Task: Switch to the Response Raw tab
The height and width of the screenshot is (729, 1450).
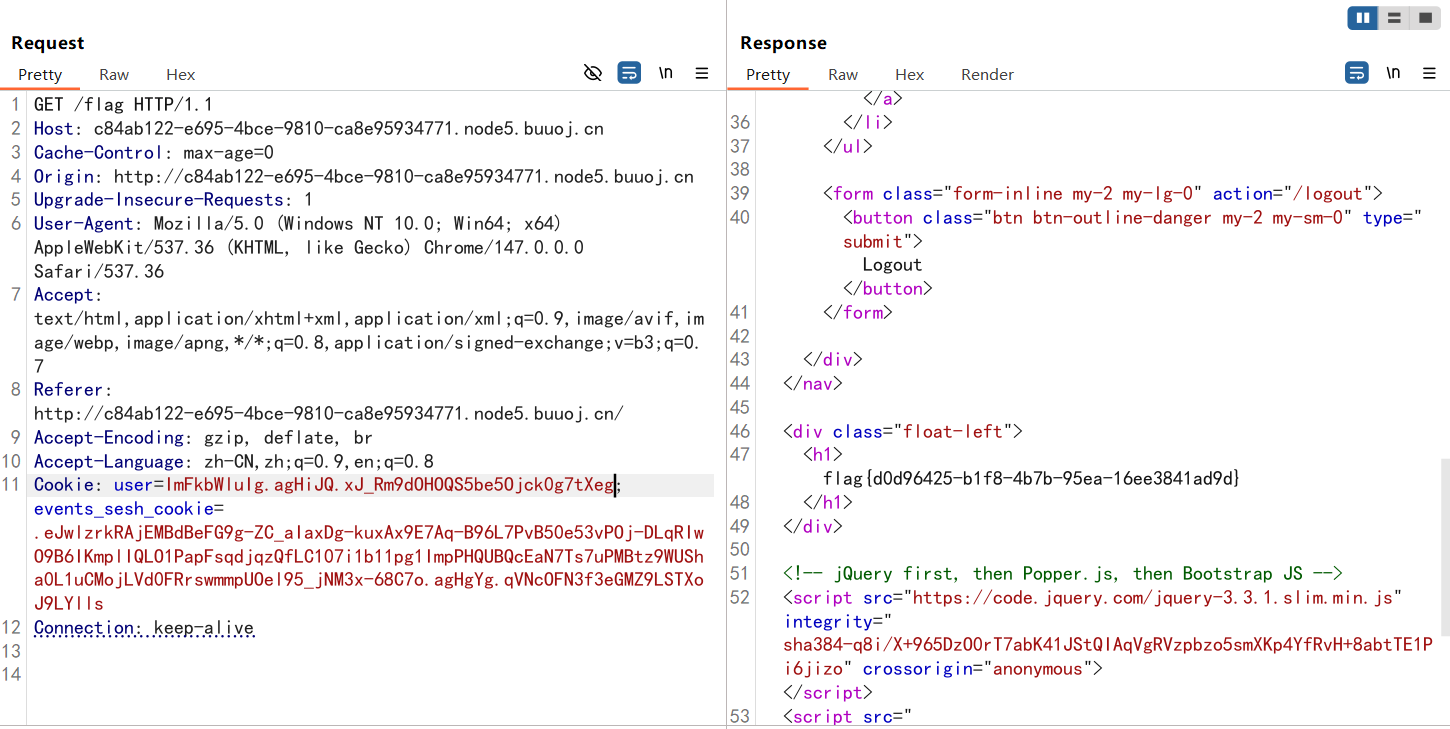Action: click(843, 75)
